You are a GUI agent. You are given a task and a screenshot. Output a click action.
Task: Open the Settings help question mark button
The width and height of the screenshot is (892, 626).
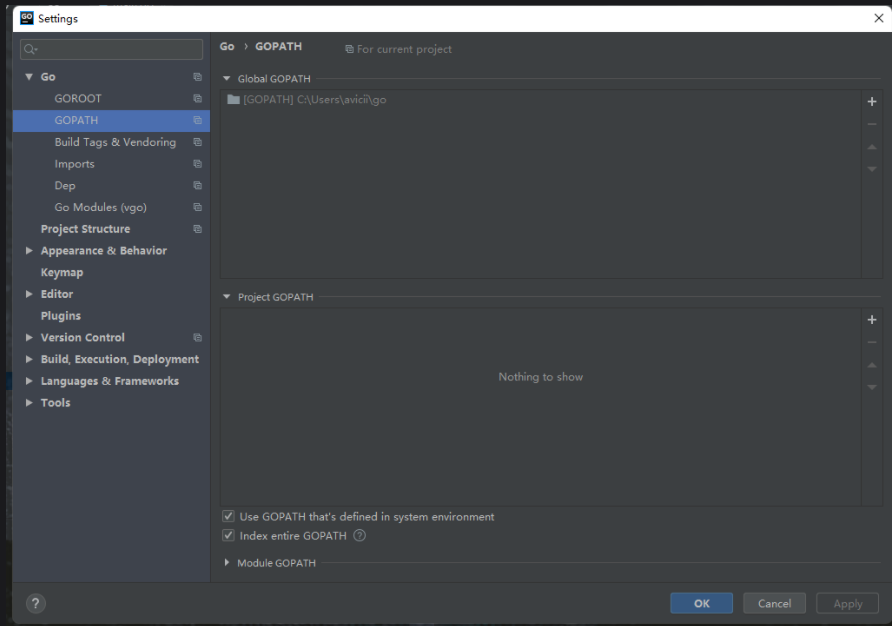click(35, 603)
